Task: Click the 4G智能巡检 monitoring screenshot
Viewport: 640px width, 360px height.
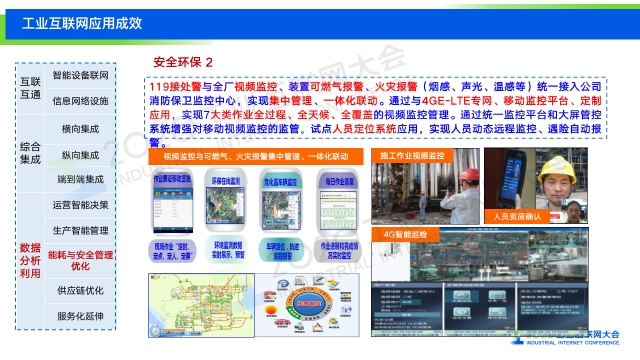Action: tap(480, 282)
